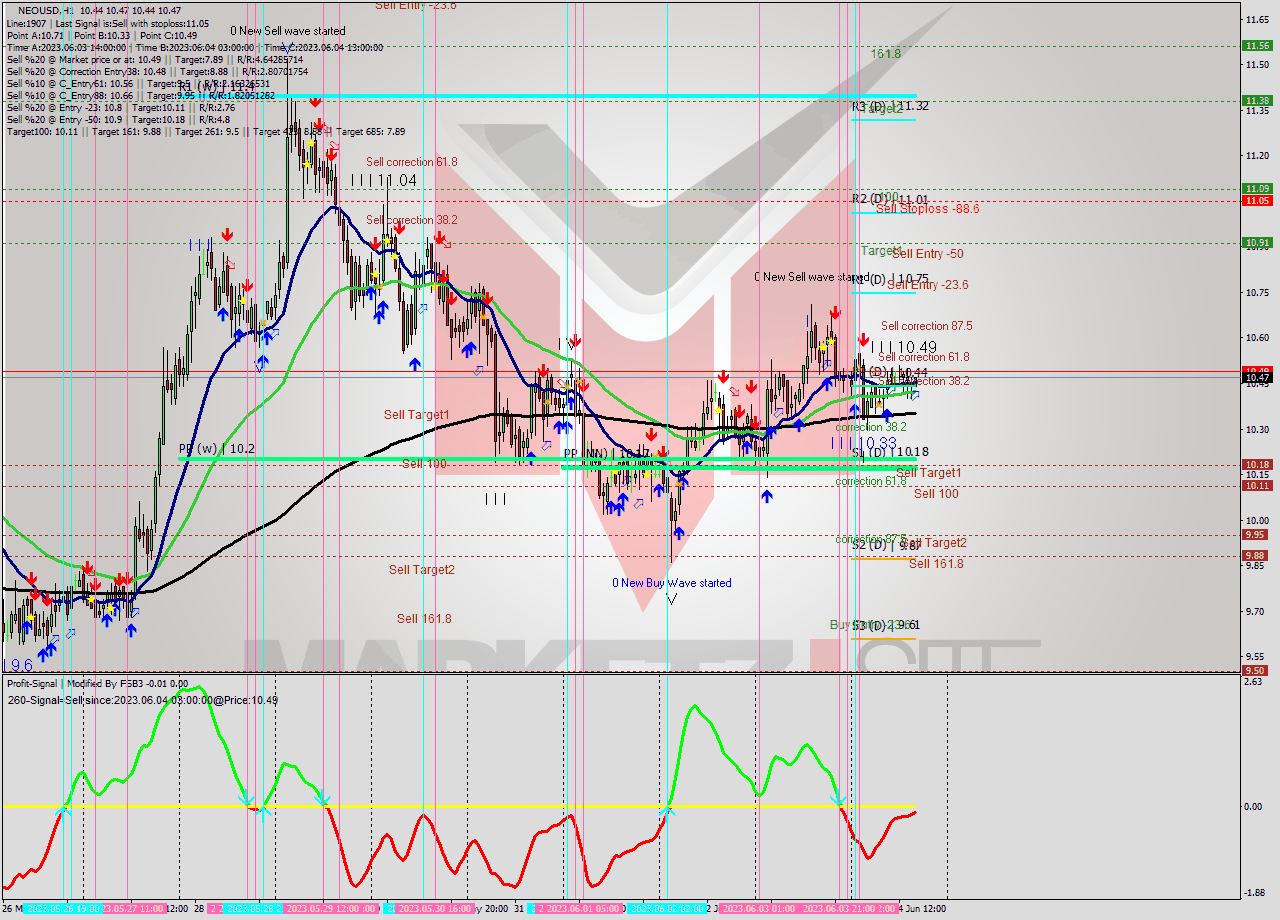Click the 'S1 (D) | 10.18' pivot label

890,452
